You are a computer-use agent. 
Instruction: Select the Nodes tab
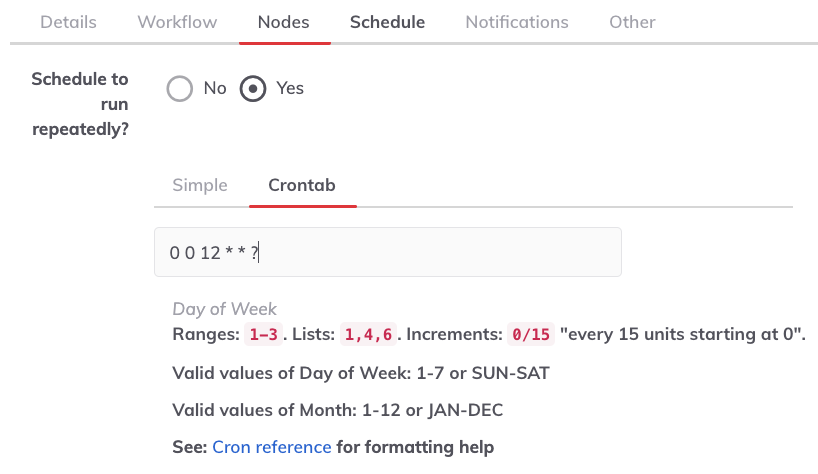(283, 22)
